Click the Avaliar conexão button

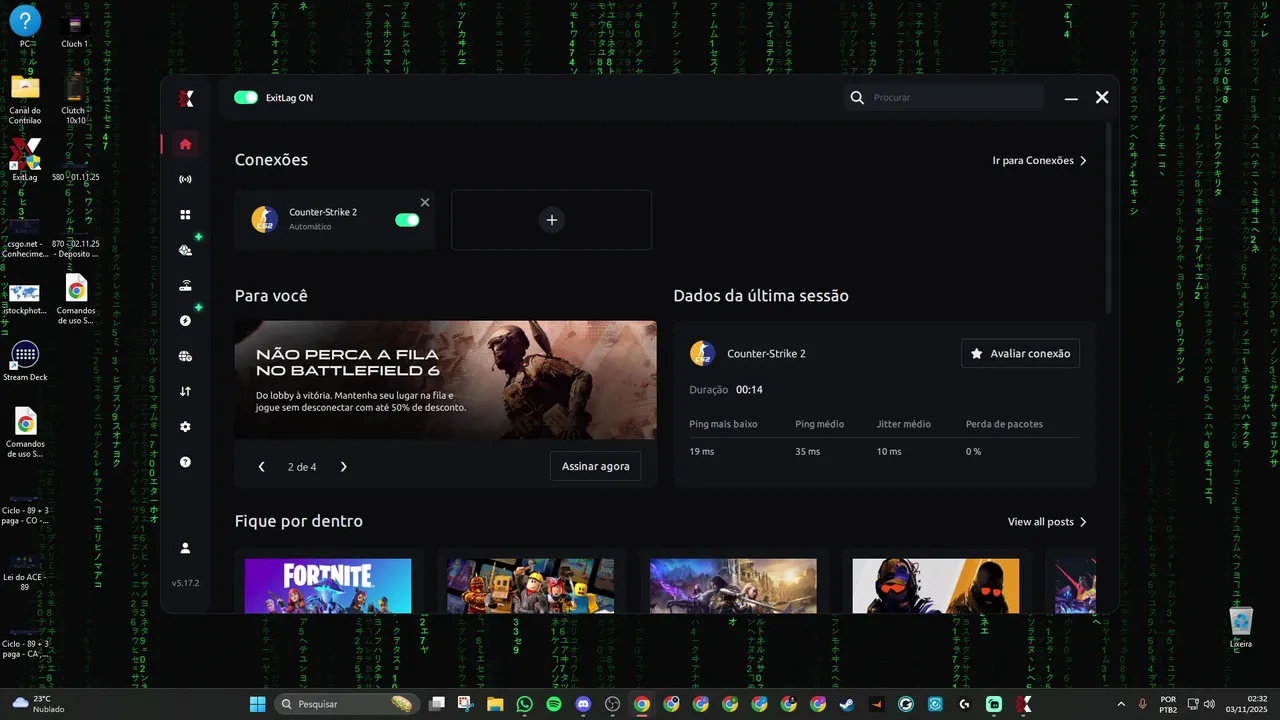pos(1020,354)
